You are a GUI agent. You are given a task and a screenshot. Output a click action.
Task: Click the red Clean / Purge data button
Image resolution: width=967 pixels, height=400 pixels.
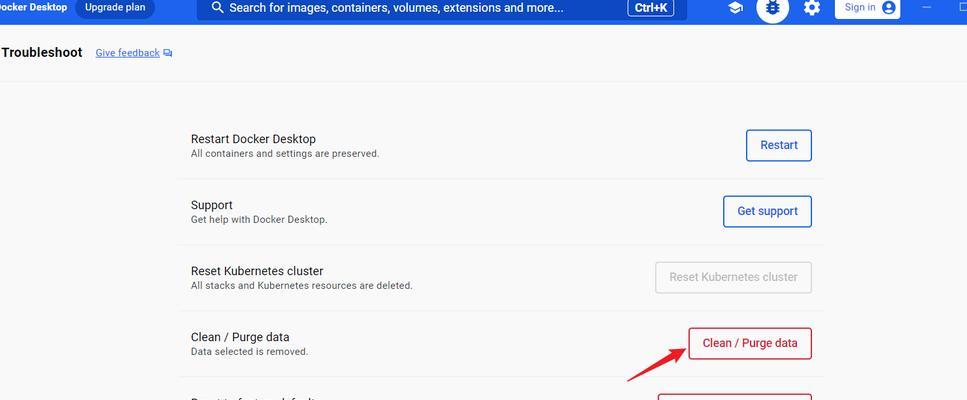click(x=750, y=343)
